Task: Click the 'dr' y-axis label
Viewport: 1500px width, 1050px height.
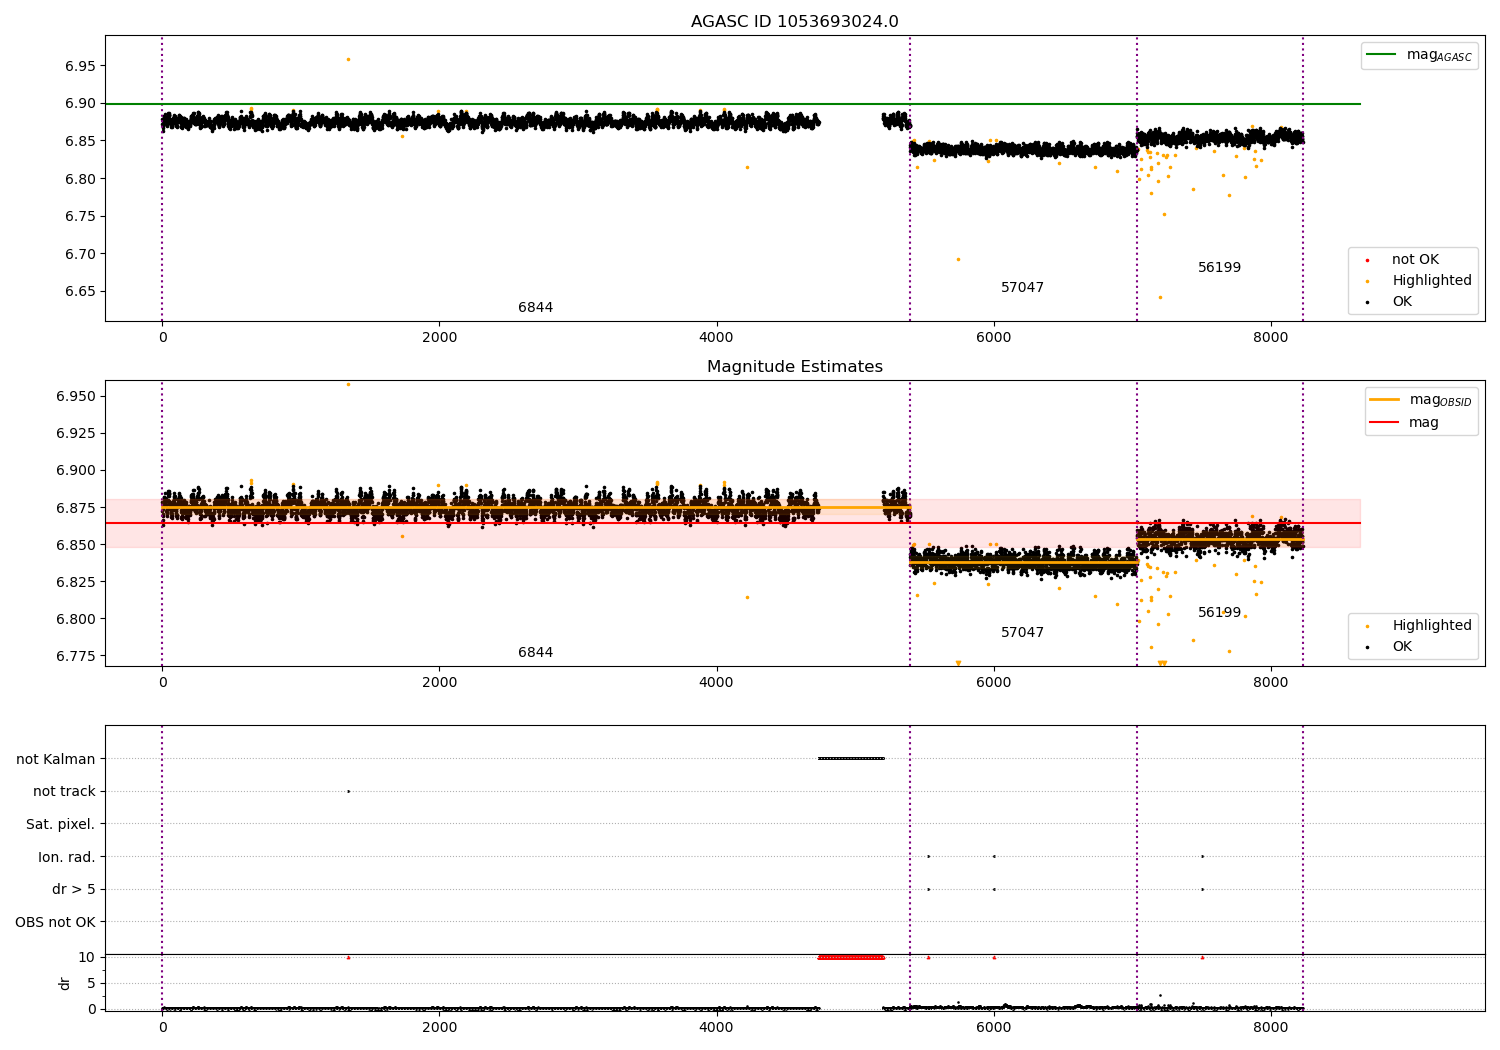Action: (x=65, y=983)
